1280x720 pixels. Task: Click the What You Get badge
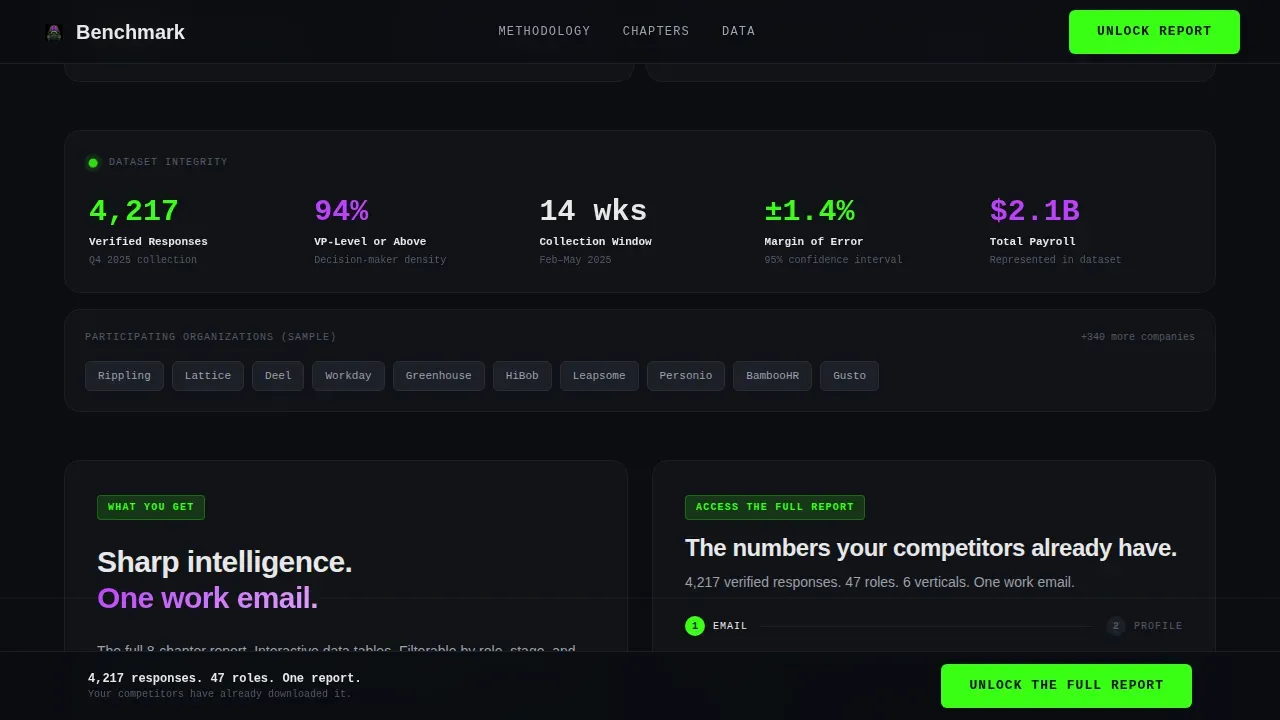pyautogui.click(x=151, y=507)
